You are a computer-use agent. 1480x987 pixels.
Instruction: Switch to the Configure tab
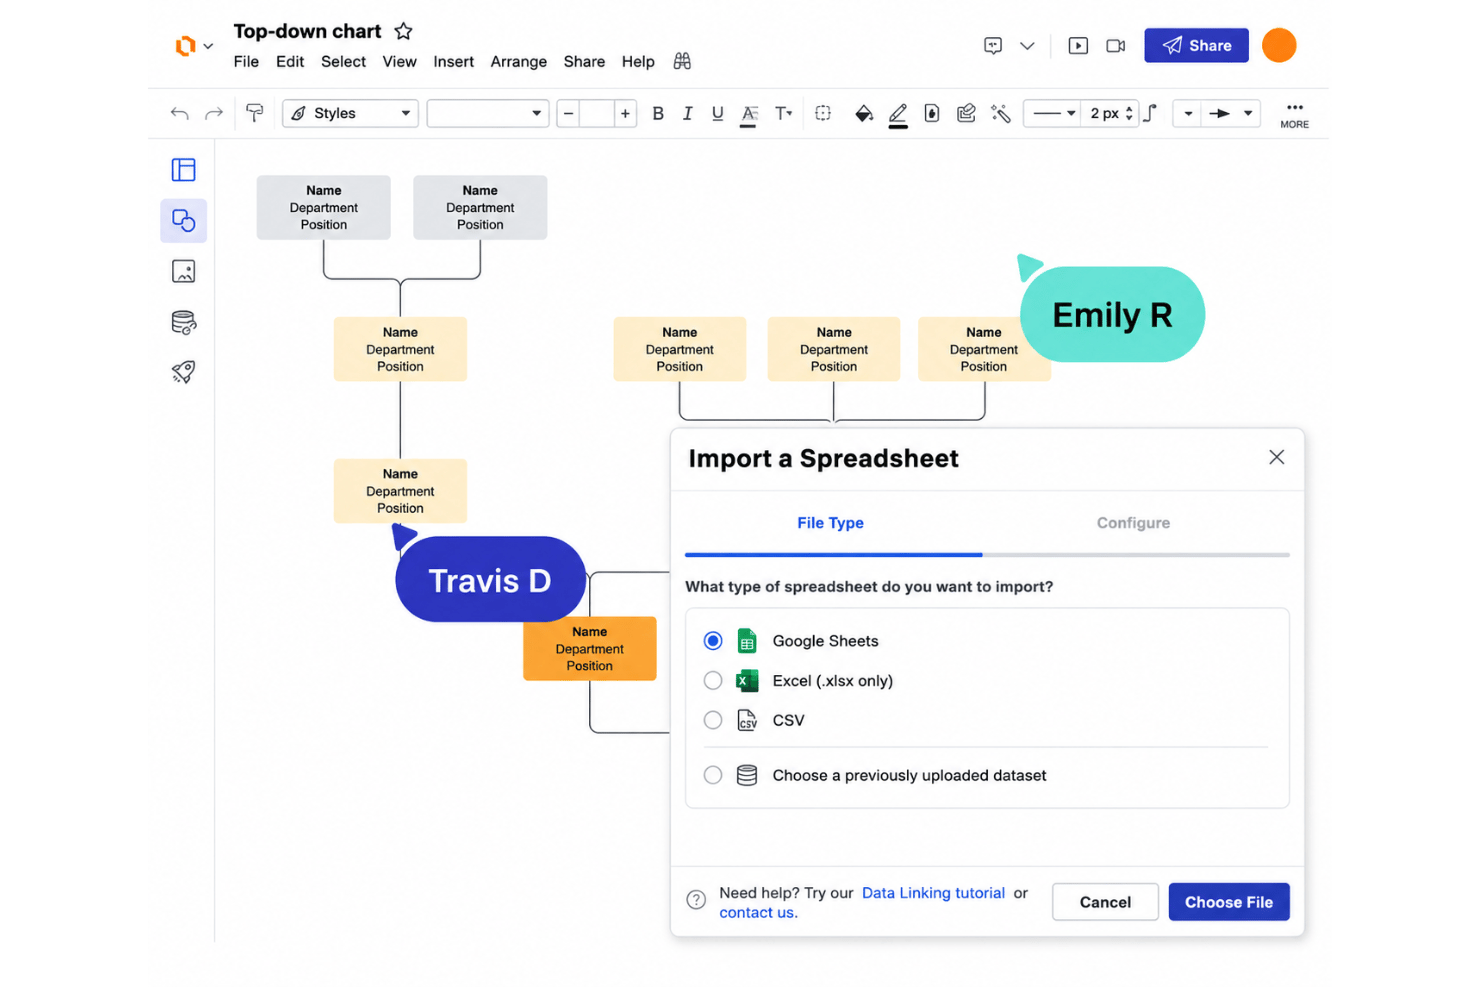(x=1133, y=523)
